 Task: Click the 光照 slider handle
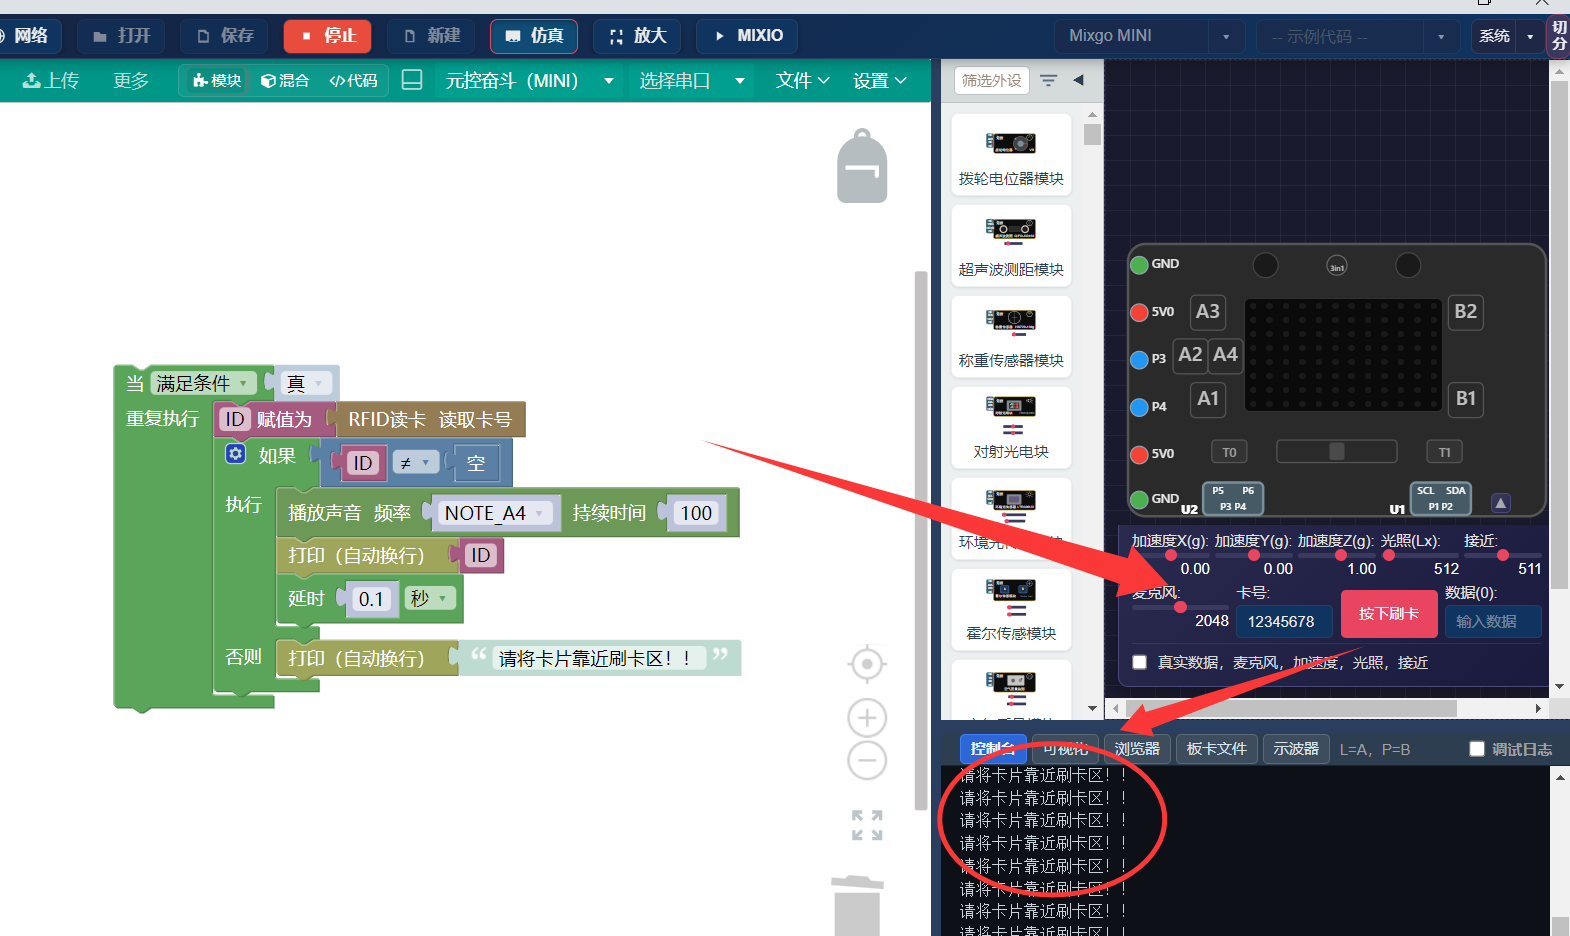[1388, 555]
